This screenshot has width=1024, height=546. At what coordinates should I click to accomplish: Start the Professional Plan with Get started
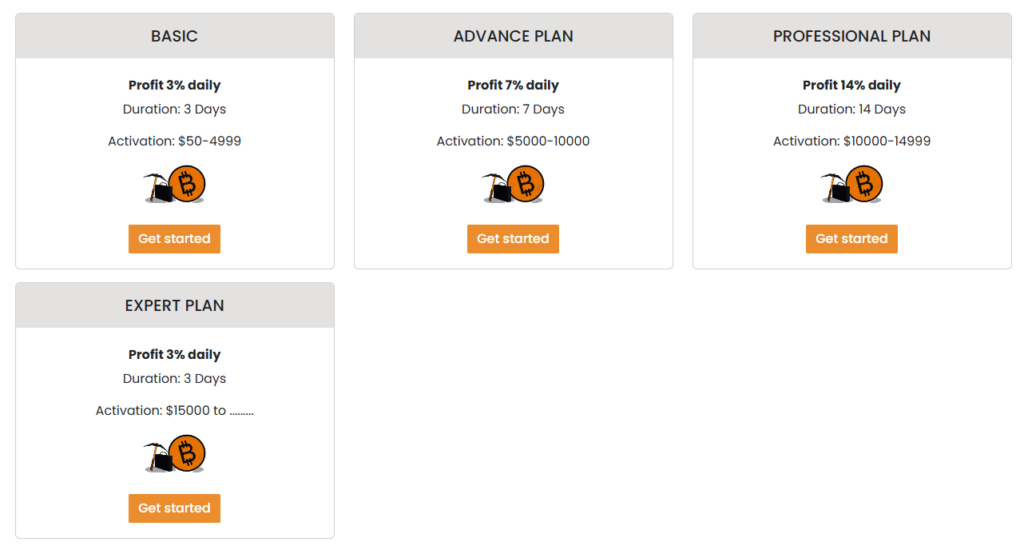pos(852,239)
